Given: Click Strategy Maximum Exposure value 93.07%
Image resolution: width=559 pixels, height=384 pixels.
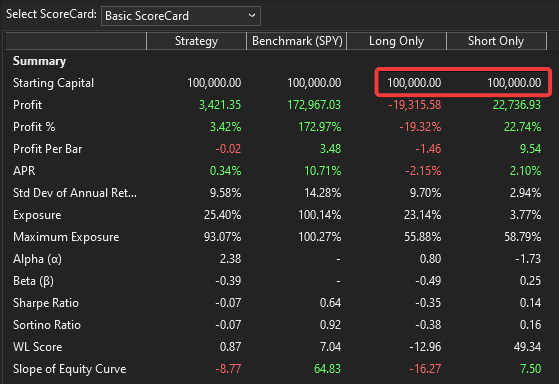Looking at the screenshot, I should [223, 237].
